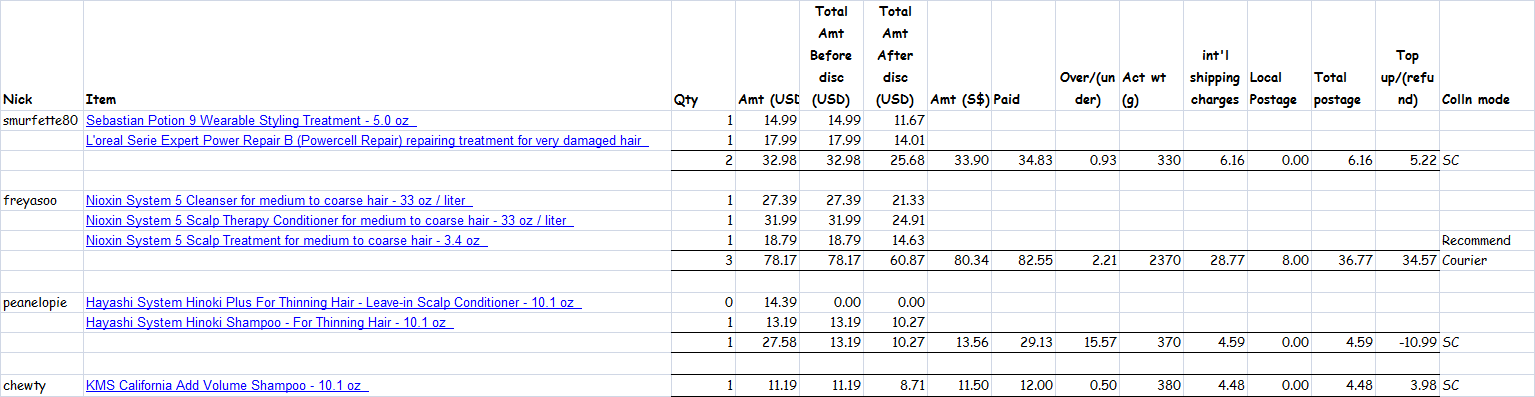Select the 34.83 Paid cell
This screenshot has height=397, width=1535.
point(1024,161)
